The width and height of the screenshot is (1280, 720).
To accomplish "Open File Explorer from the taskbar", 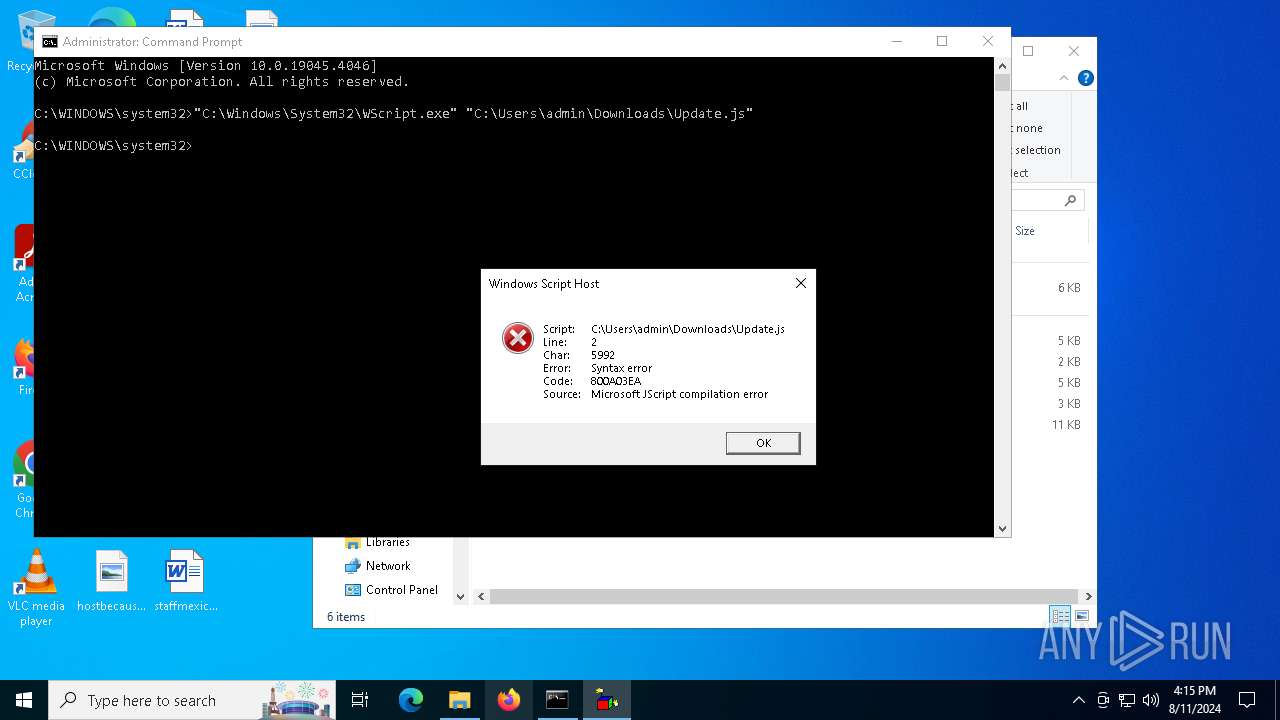I will point(459,700).
